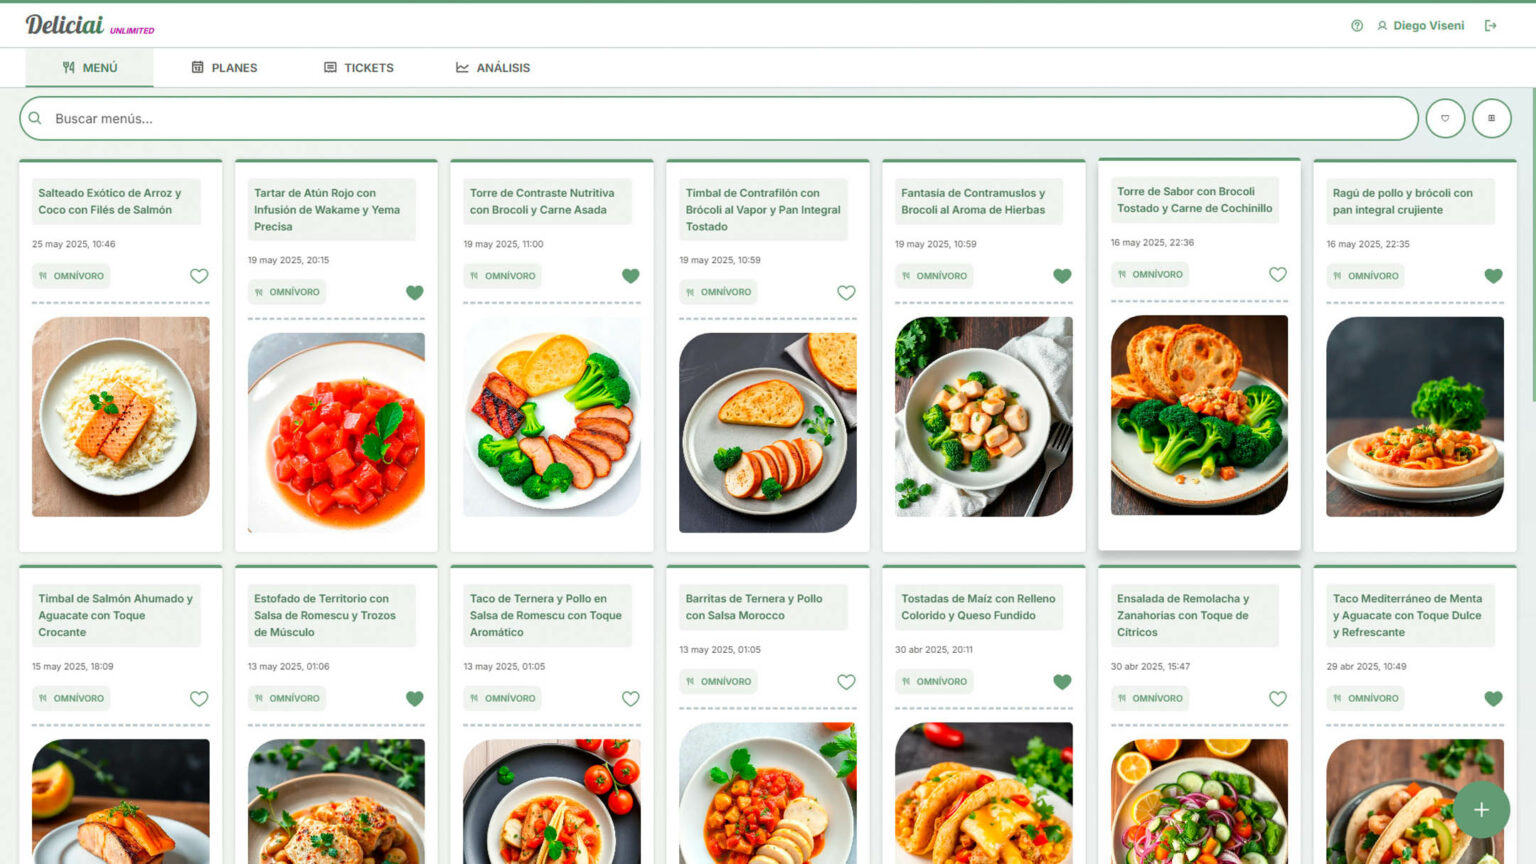The height and width of the screenshot is (864, 1536).
Task: Select the date 25 may 2025, 10:46
Action: tap(74, 244)
